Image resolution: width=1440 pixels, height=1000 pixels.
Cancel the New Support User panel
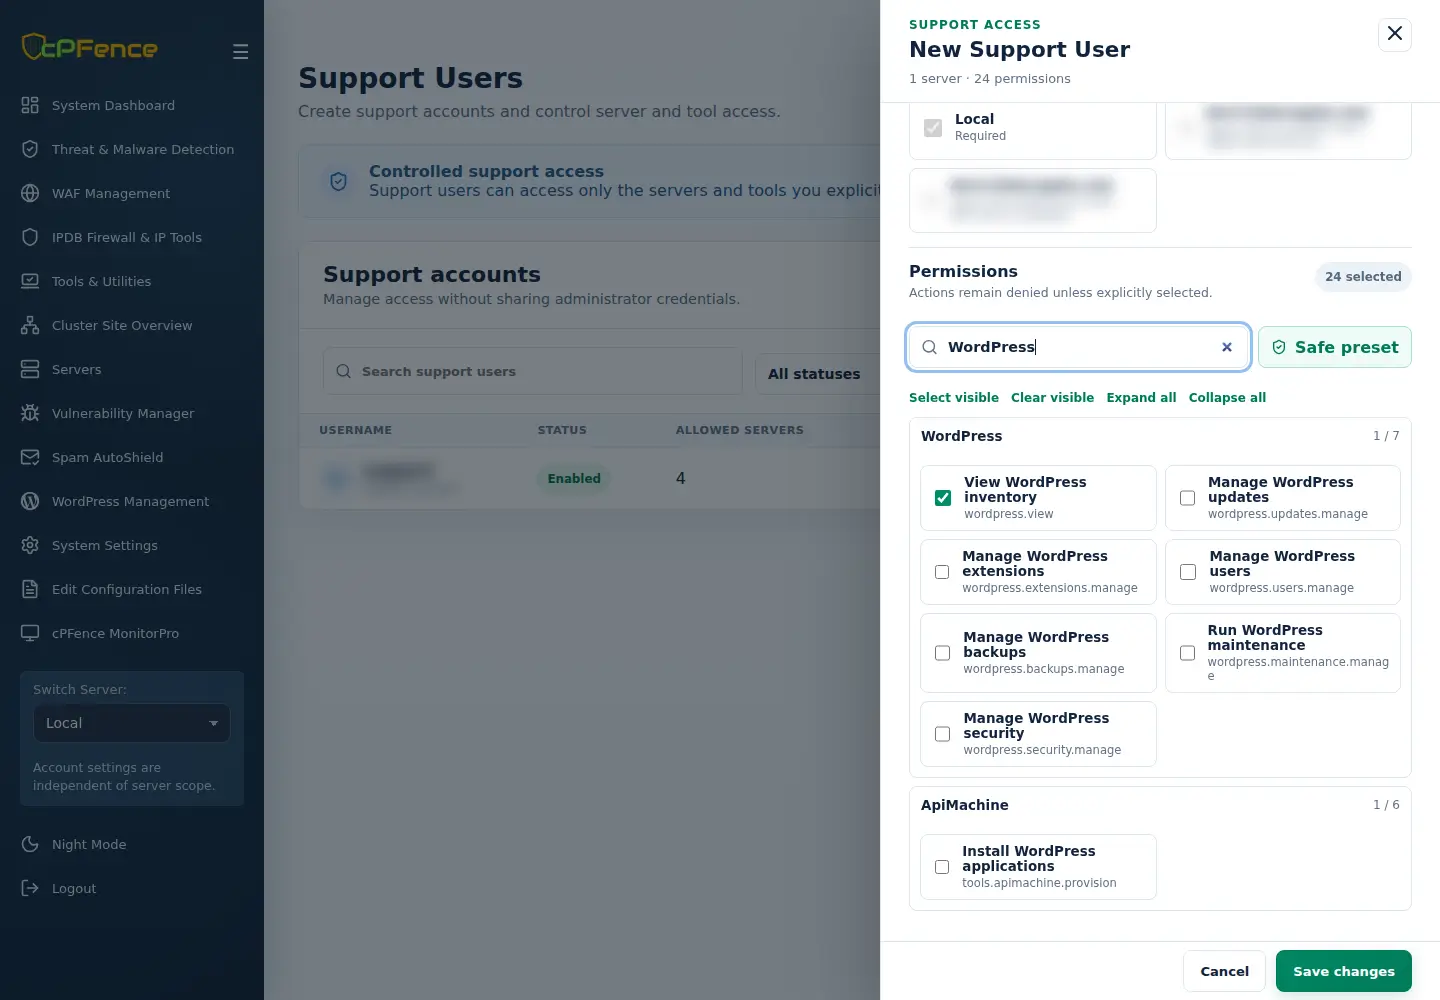[x=1225, y=971]
